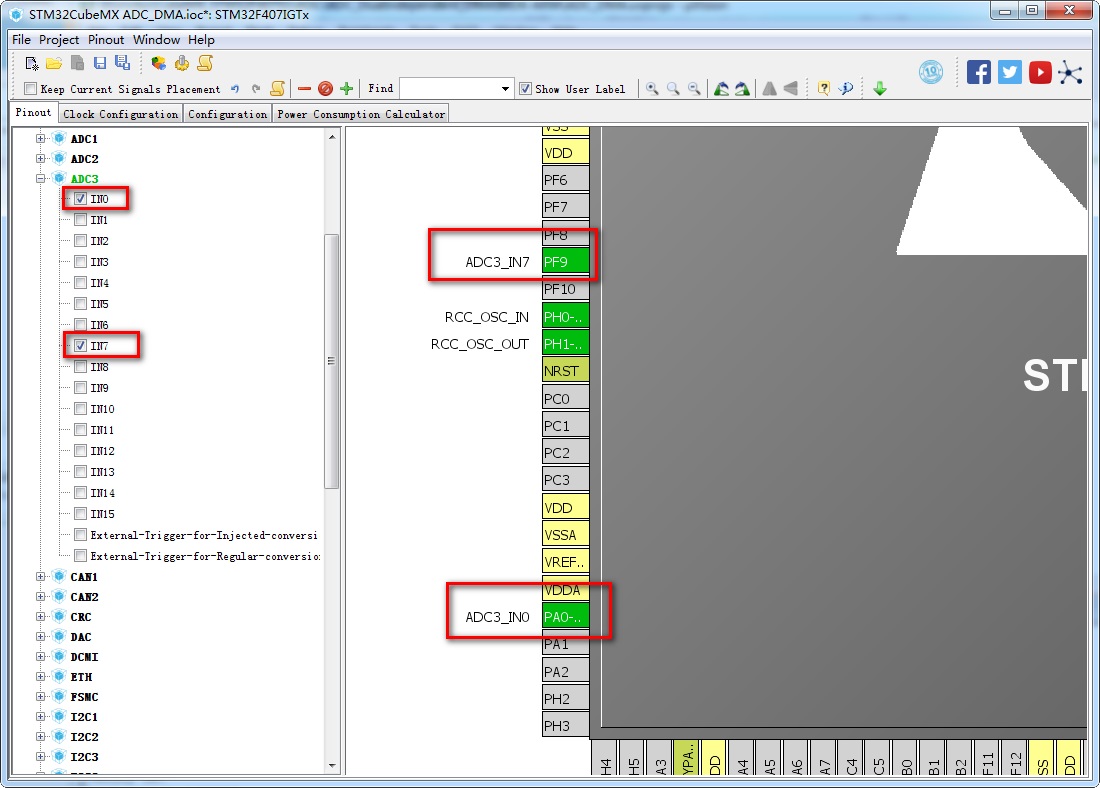Create a new project
This screenshot has width=1100, height=788.
pyautogui.click(x=32, y=62)
